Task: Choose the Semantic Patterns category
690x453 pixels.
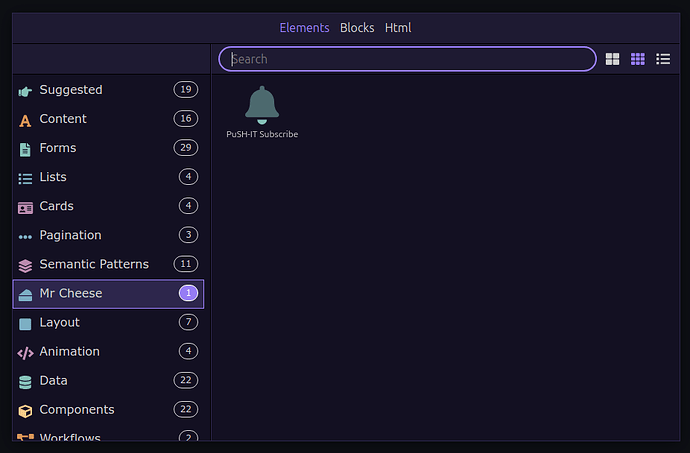Action: click(x=108, y=264)
